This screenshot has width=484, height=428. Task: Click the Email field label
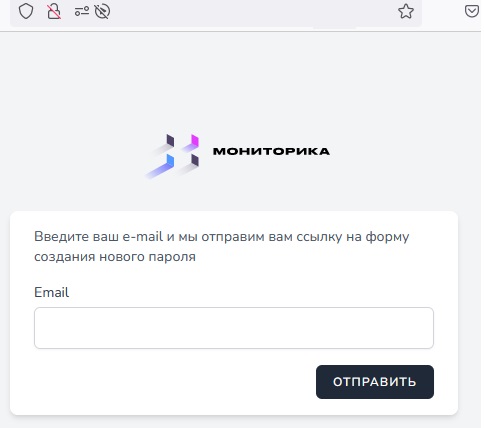52,292
